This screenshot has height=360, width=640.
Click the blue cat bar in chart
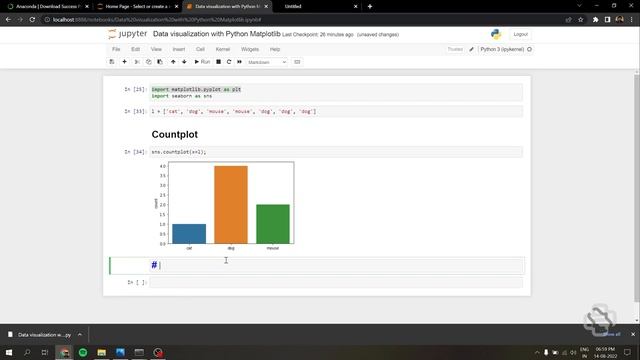189,233
